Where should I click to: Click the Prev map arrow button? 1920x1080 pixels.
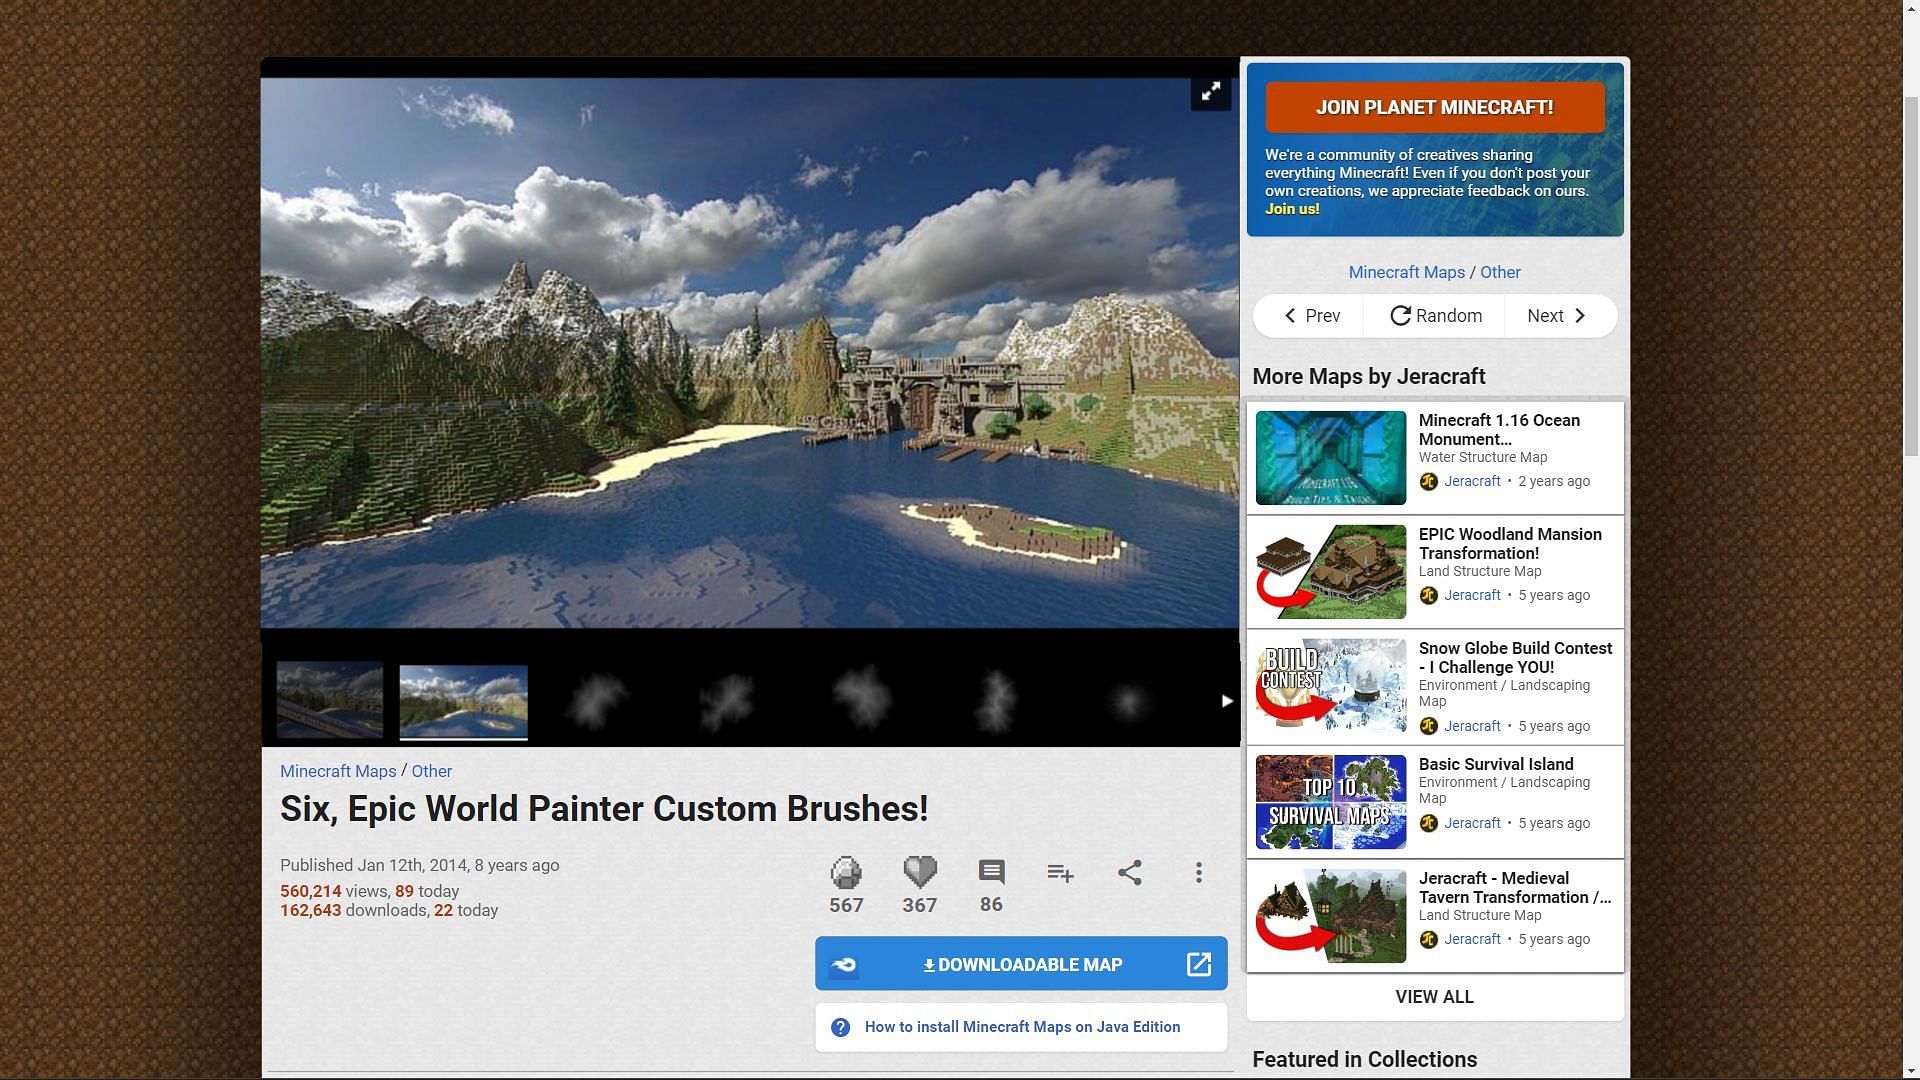pyautogui.click(x=1309, y=315)
